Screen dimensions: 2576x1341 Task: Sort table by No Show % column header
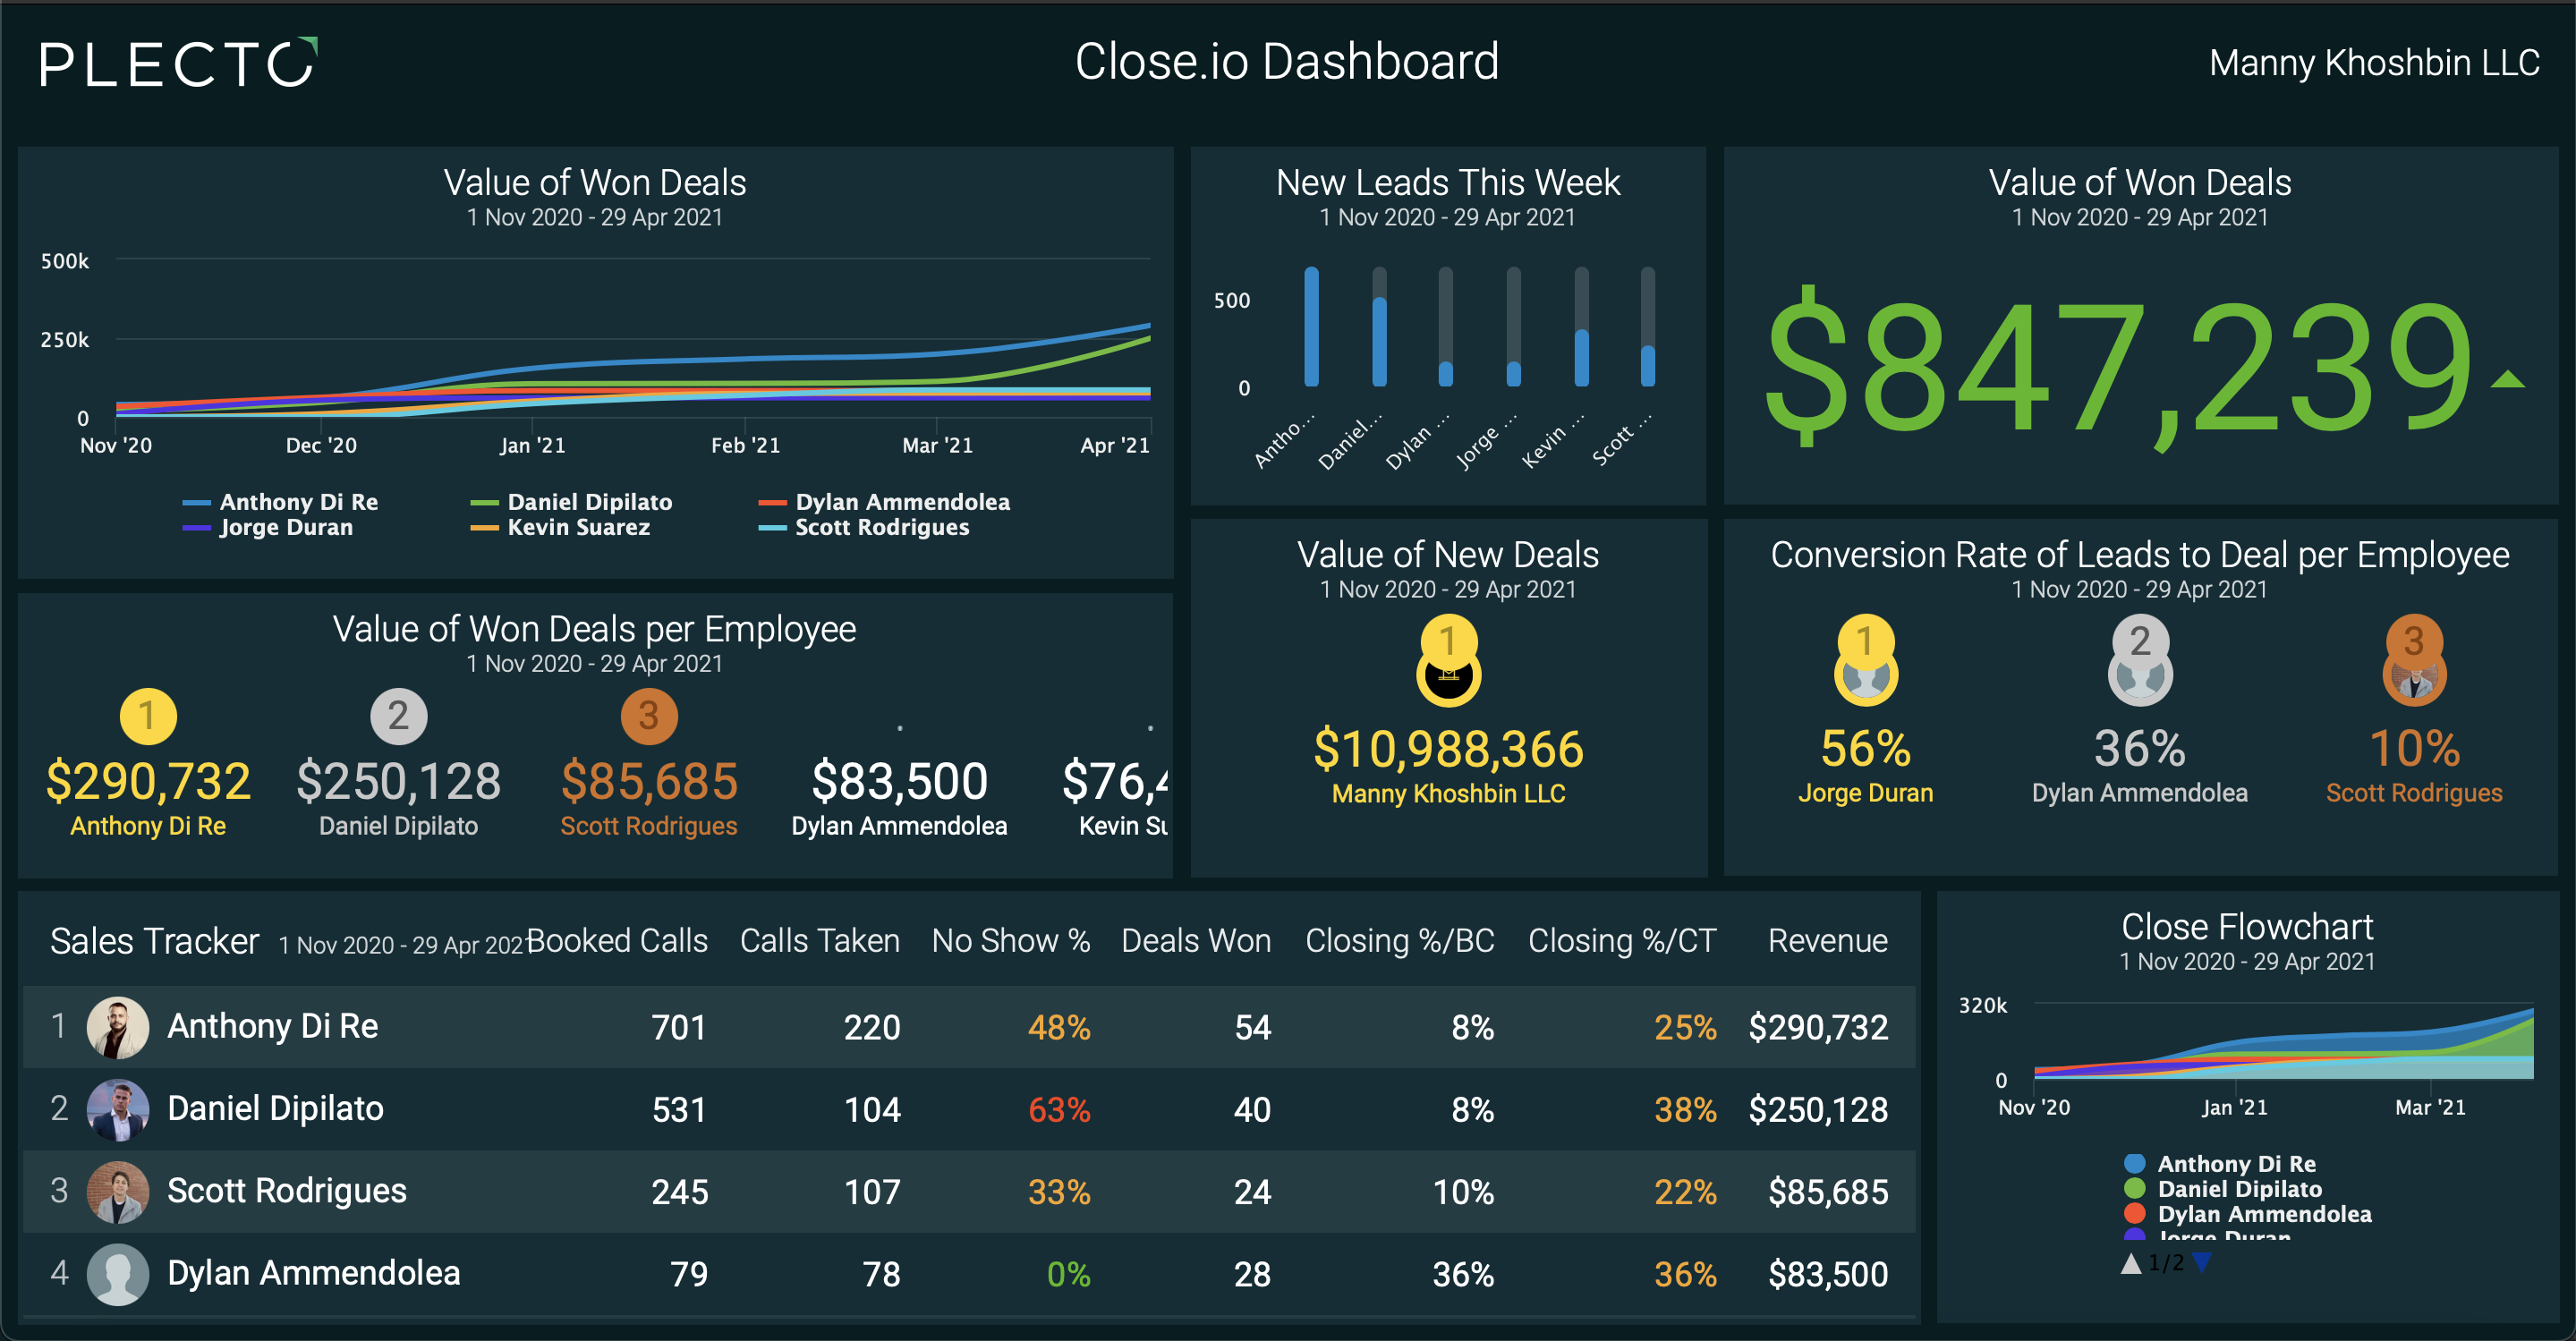(x=1011, y=941)
